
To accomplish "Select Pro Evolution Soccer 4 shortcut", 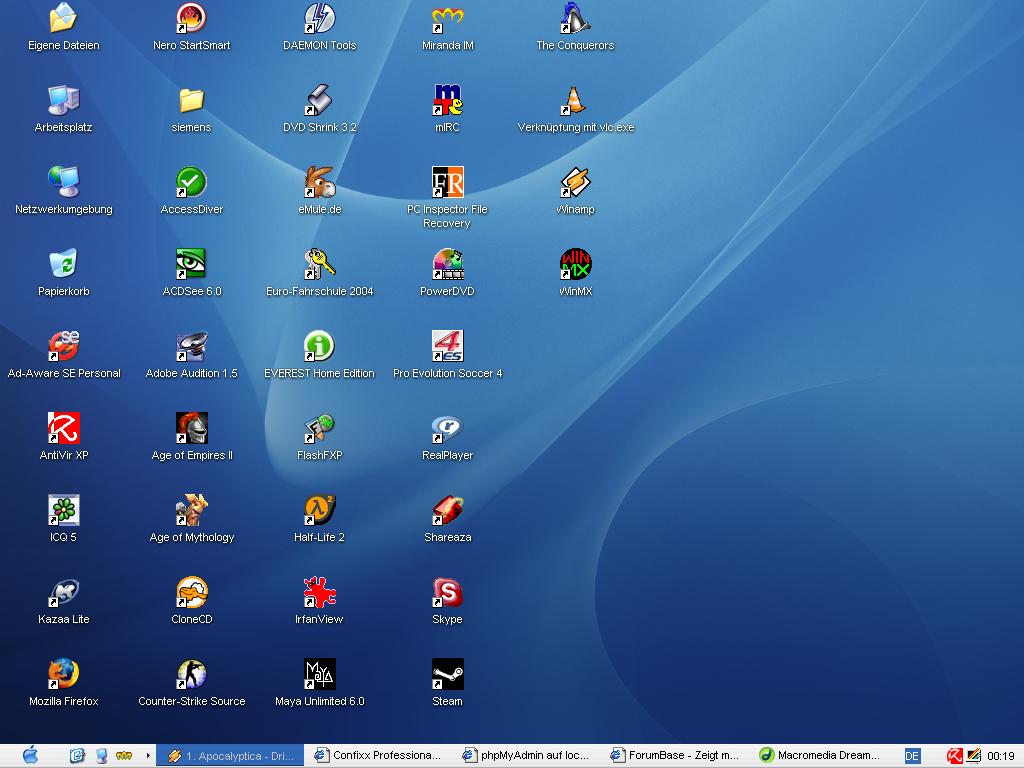I will click(447, 346).
